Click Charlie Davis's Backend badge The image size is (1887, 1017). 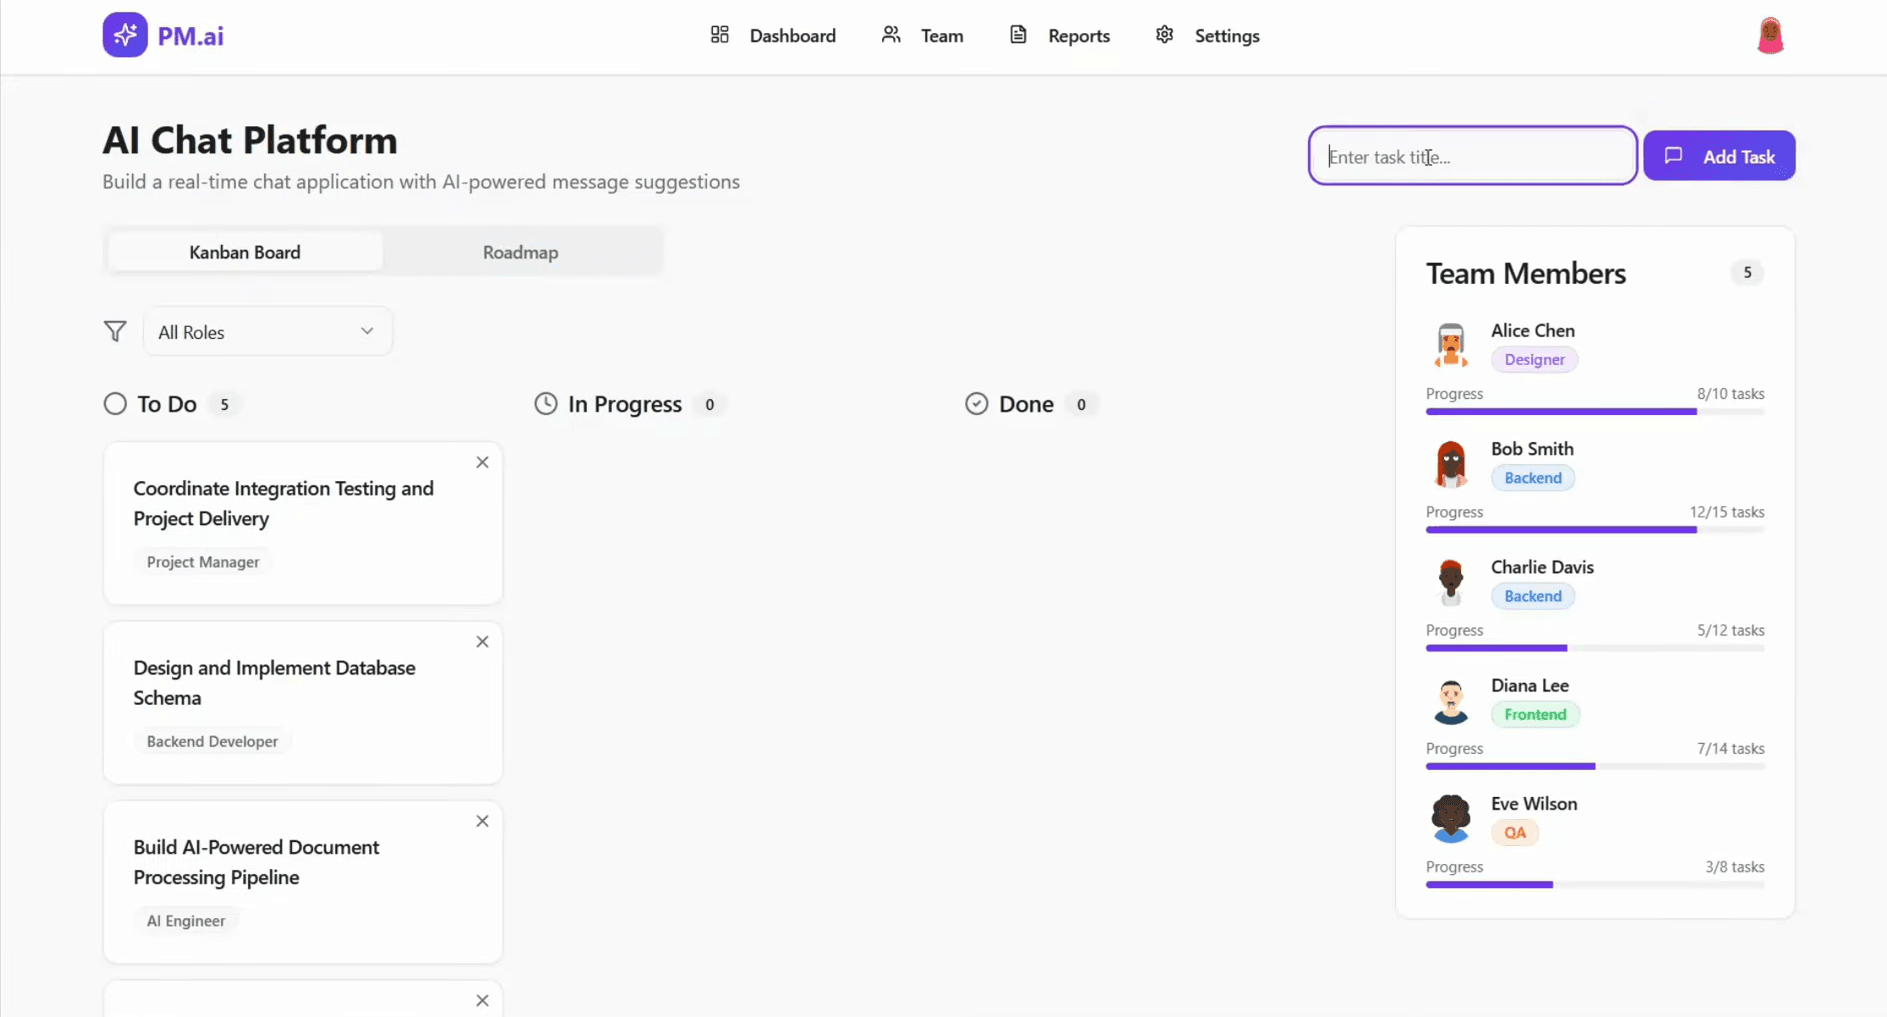click(1533, 596)
